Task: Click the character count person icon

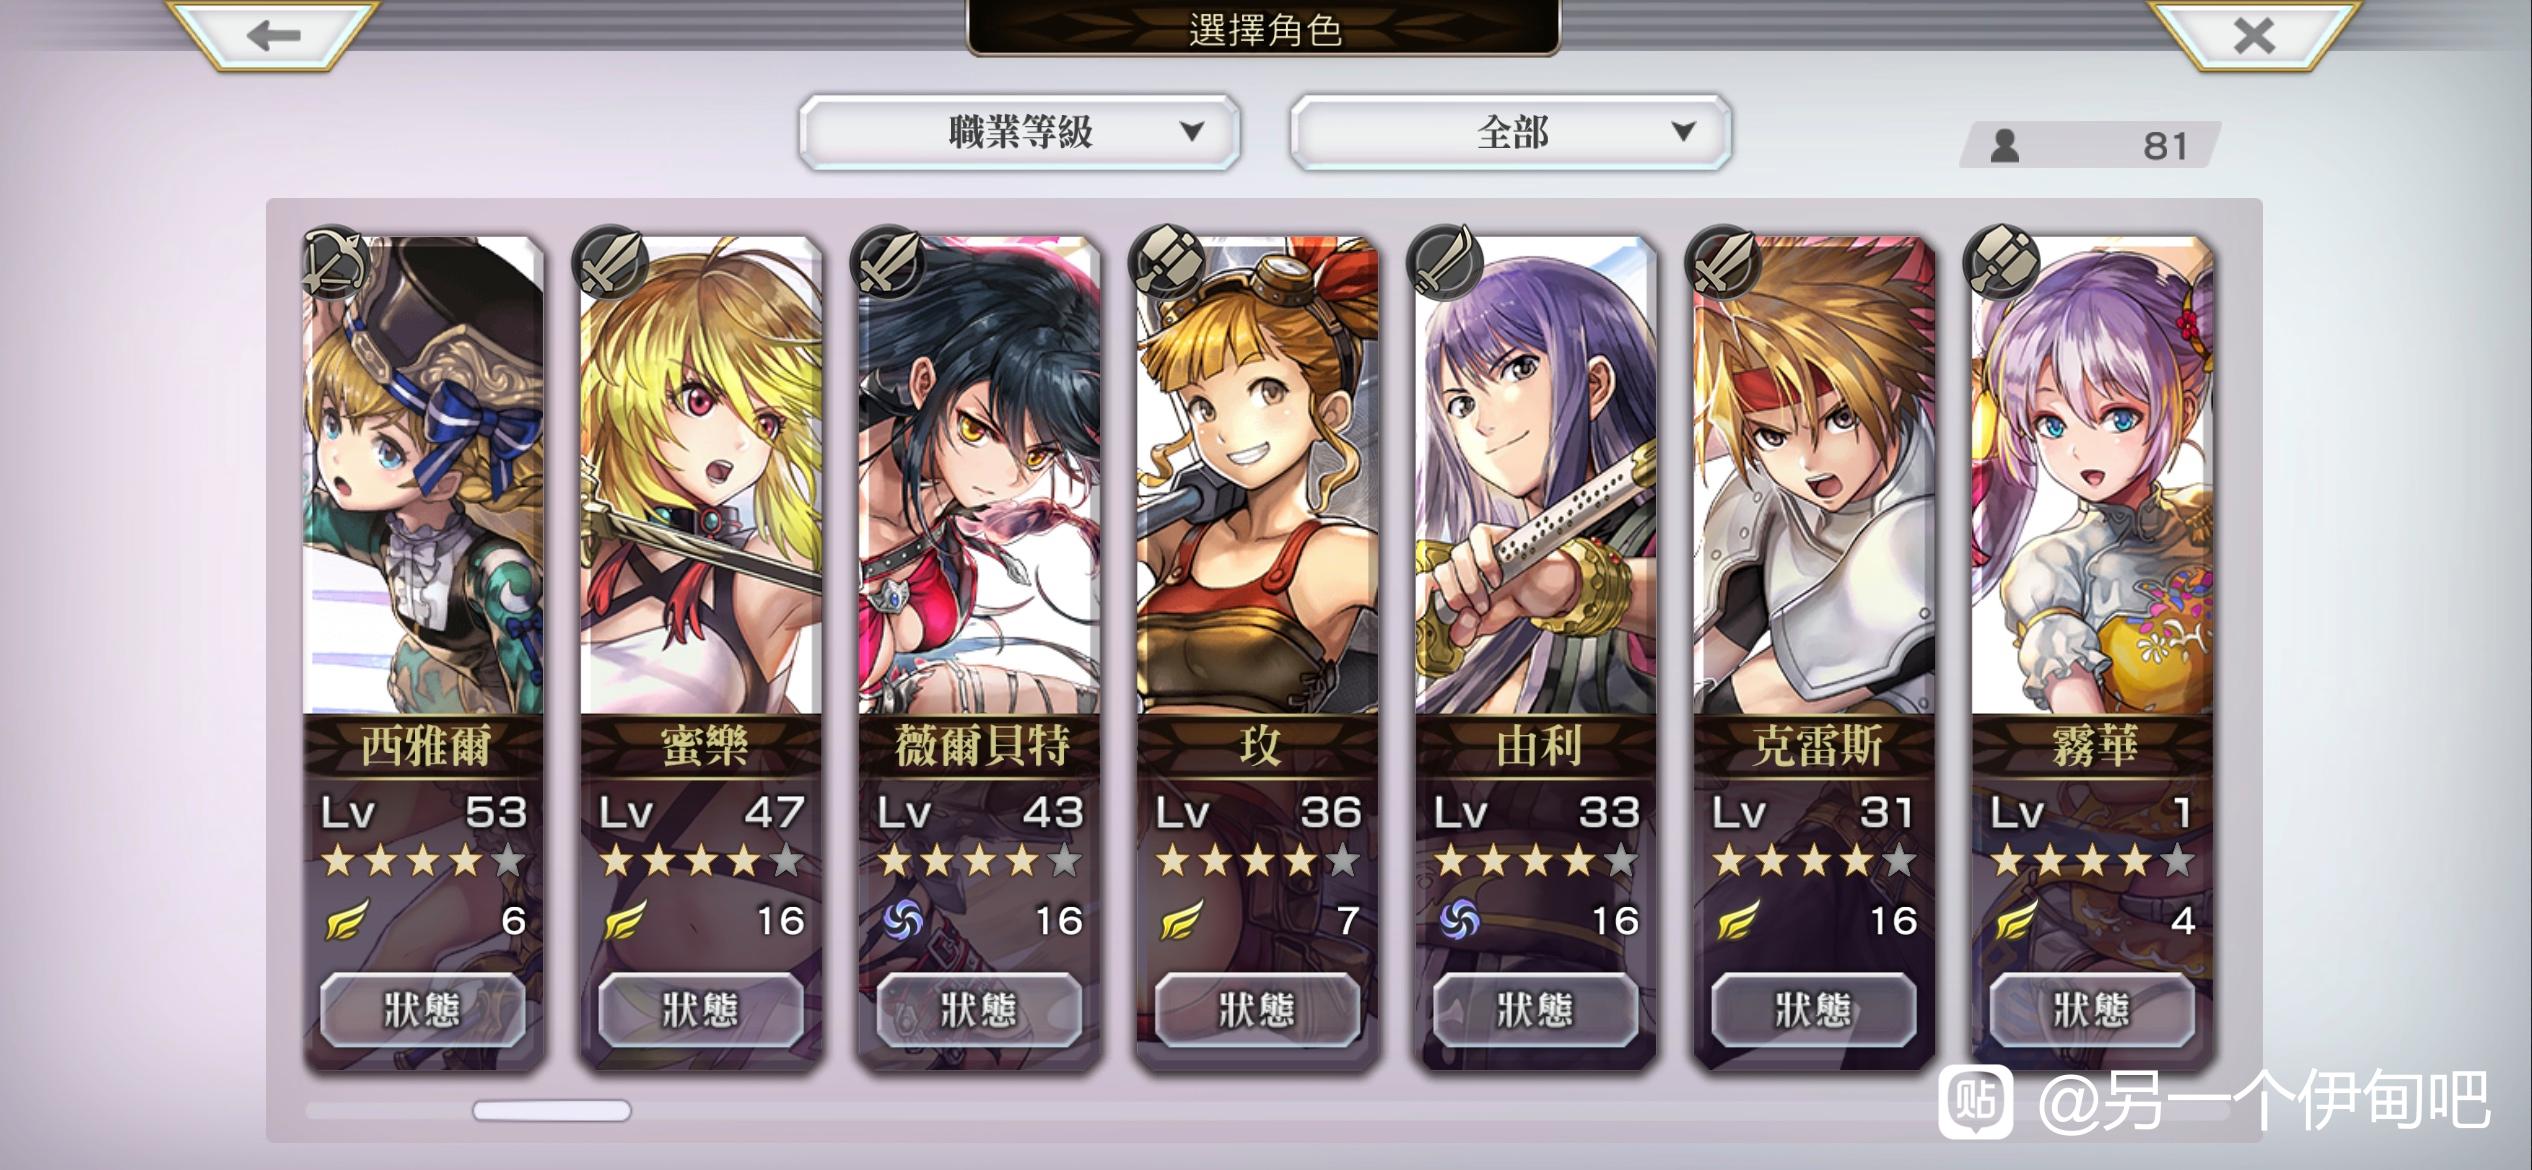Action: click(x=2003, y=146)
